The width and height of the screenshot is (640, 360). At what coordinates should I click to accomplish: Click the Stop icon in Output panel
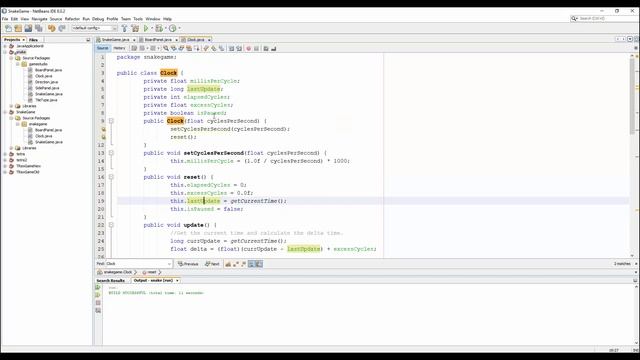pos(98,303)
